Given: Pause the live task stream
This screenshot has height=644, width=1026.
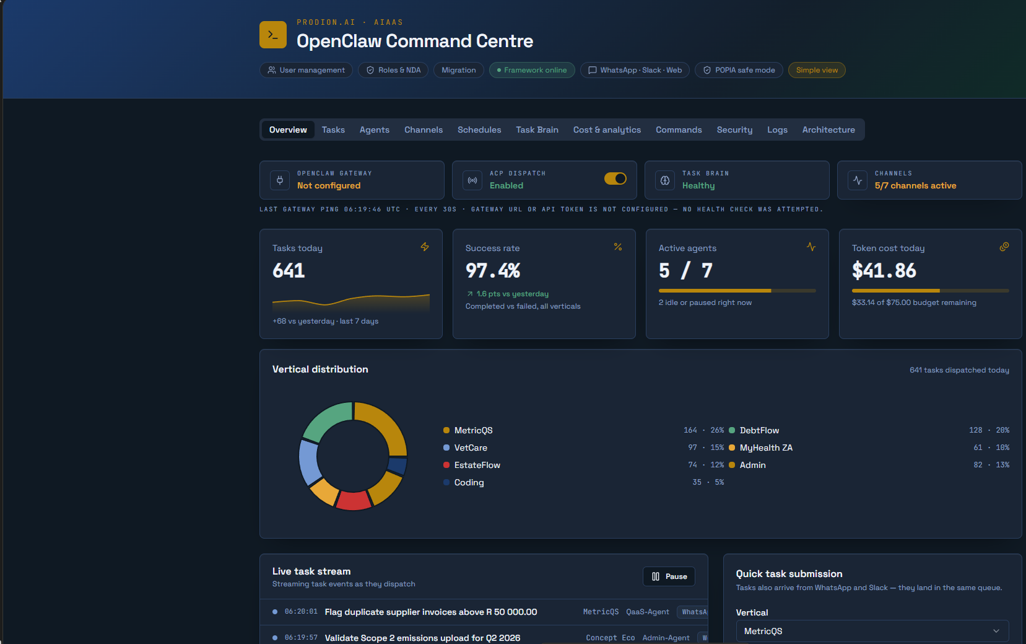Looking at the screenshot, I should 669,577.
